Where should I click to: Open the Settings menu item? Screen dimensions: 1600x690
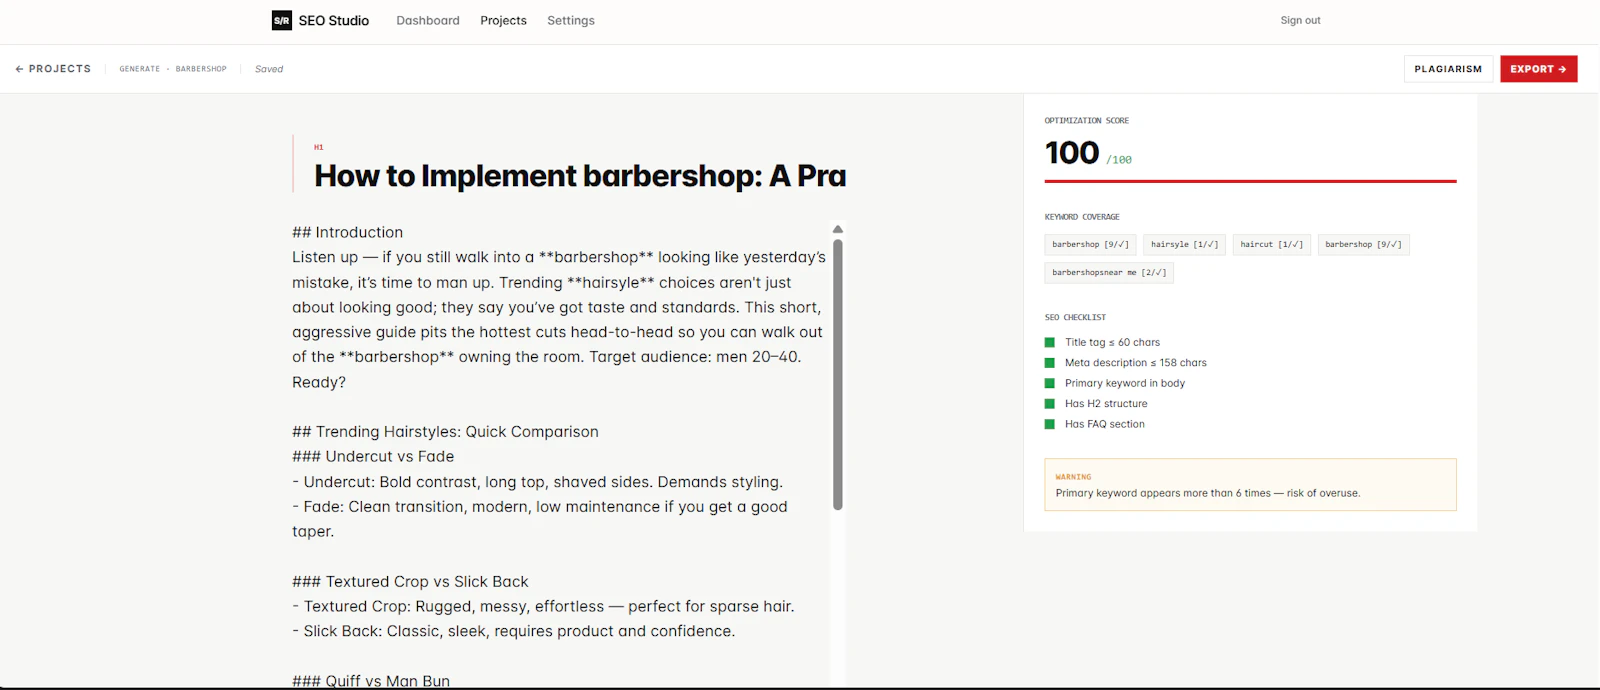(571, 20)
